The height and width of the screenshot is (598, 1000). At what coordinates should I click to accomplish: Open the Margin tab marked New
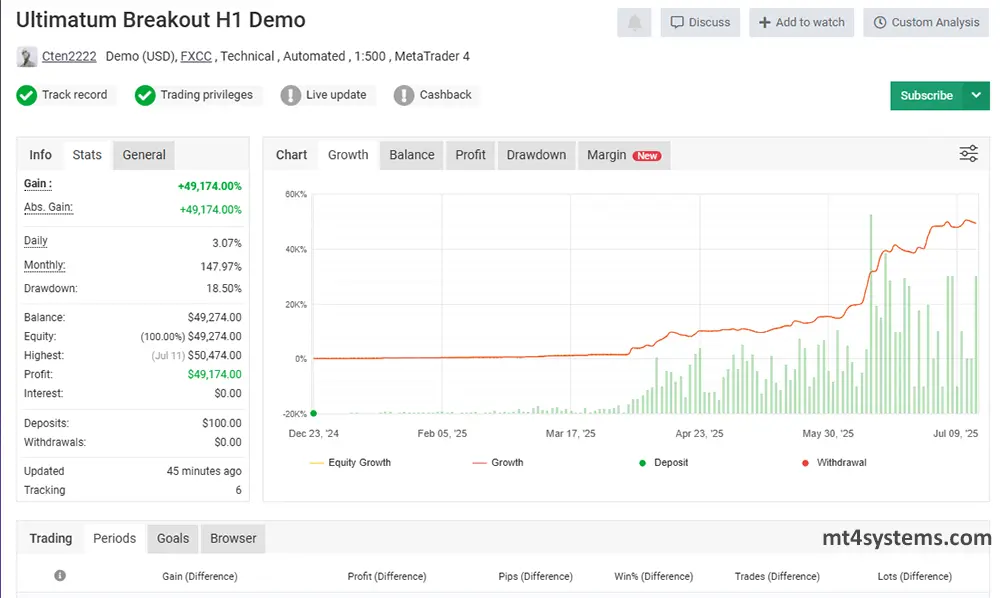(623, 155)
